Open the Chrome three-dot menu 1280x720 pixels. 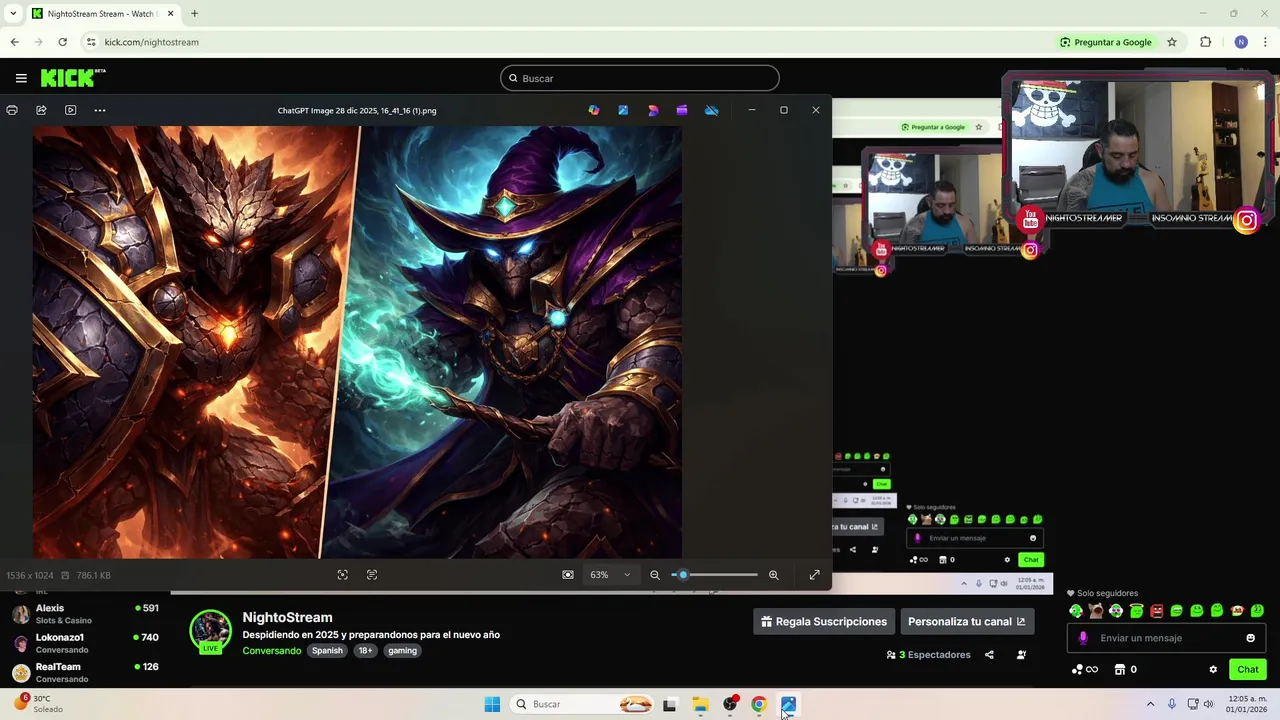point(1266,42)
